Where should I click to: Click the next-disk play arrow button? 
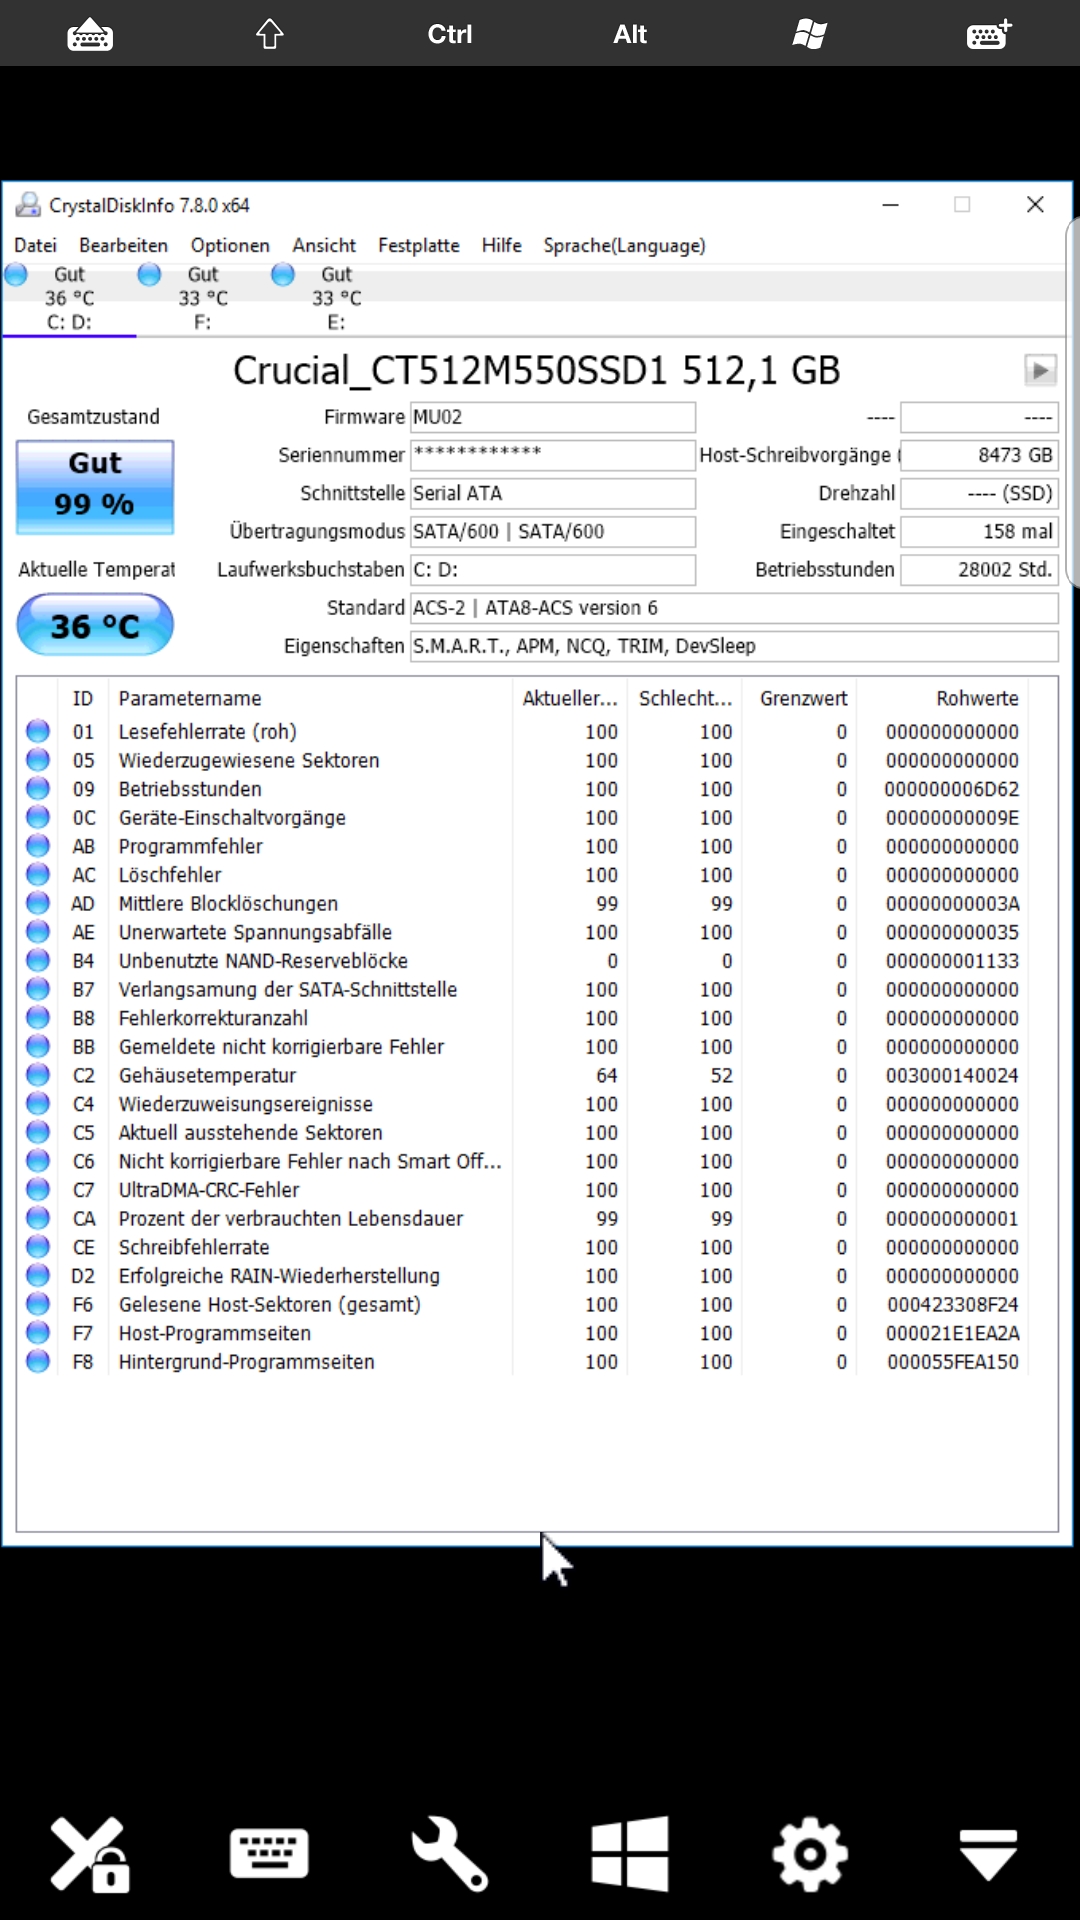(x=1041, y=371)
